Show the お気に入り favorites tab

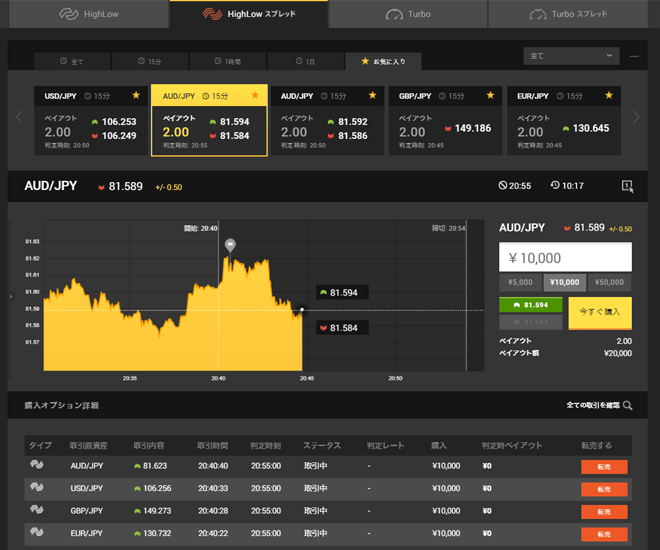pos(383,61)
